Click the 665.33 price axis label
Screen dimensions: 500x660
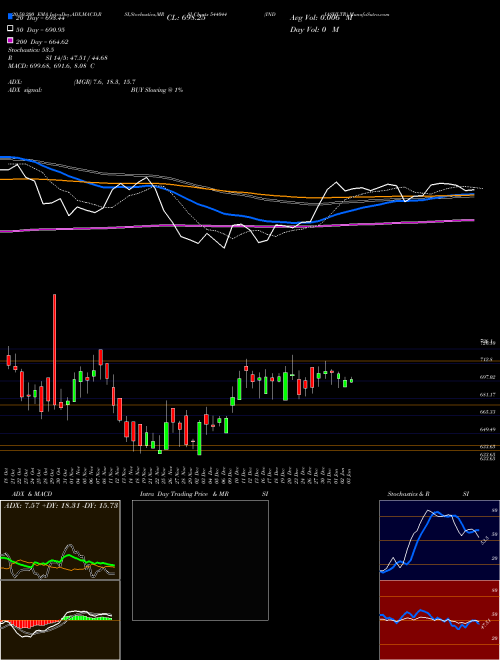pos(487,412)
